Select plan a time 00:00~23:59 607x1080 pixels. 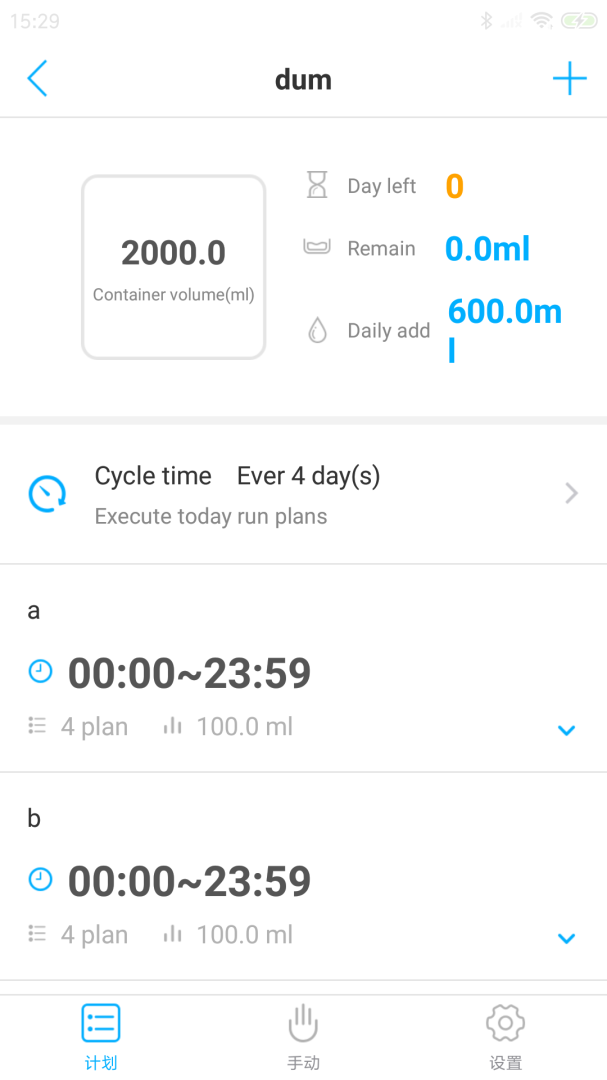pos(189,673)
